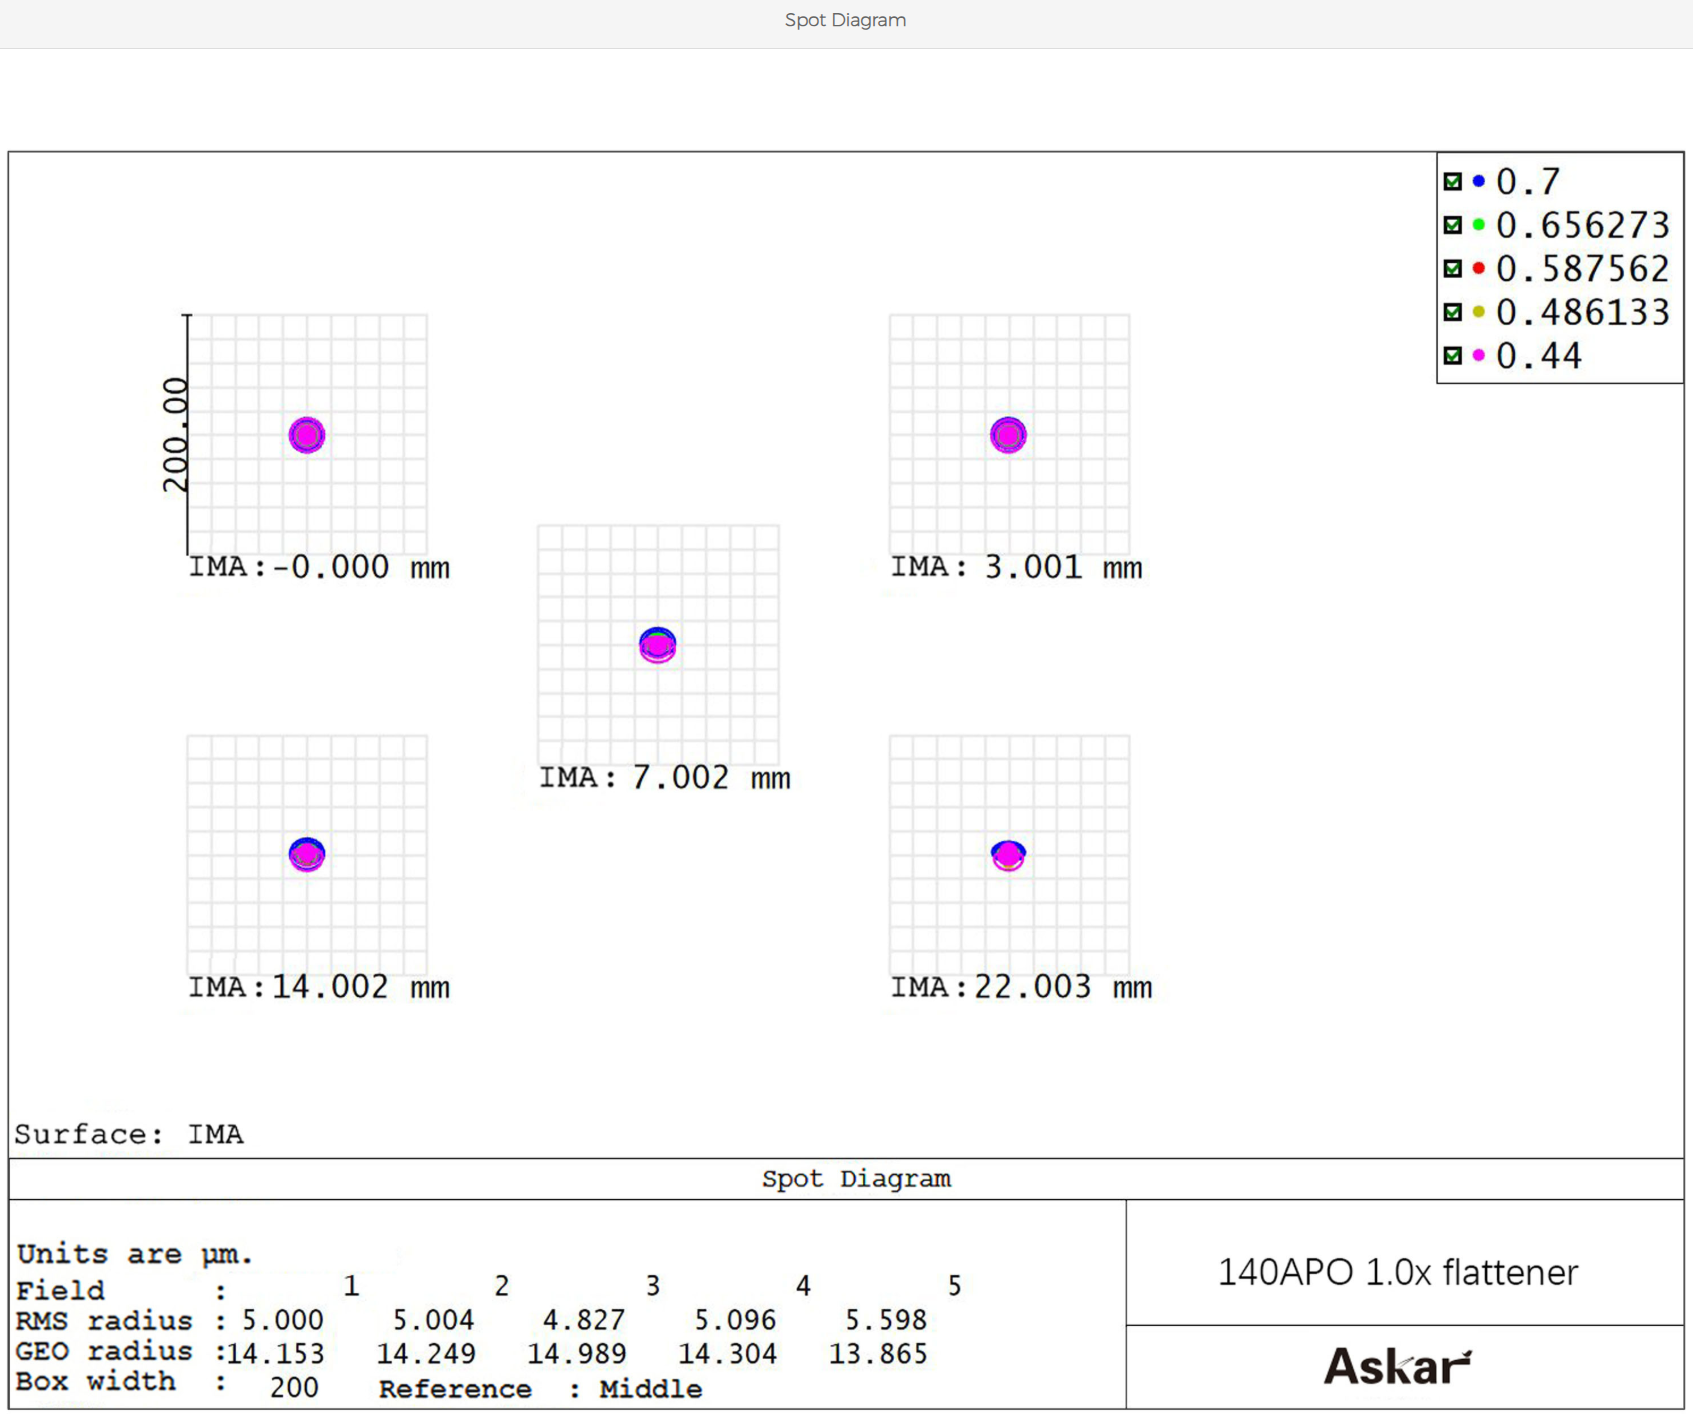Click the 140APO 1.0x flattener title
Viewport: 1693px width, 1423px height.
1397,1272
